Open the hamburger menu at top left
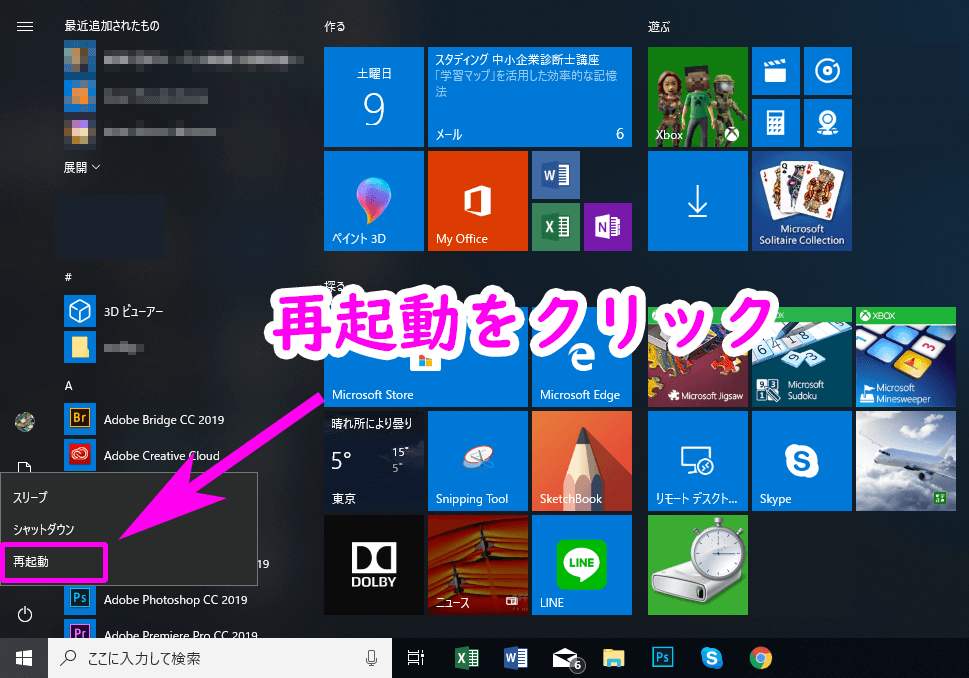969x678 pixels. [25, 26]
